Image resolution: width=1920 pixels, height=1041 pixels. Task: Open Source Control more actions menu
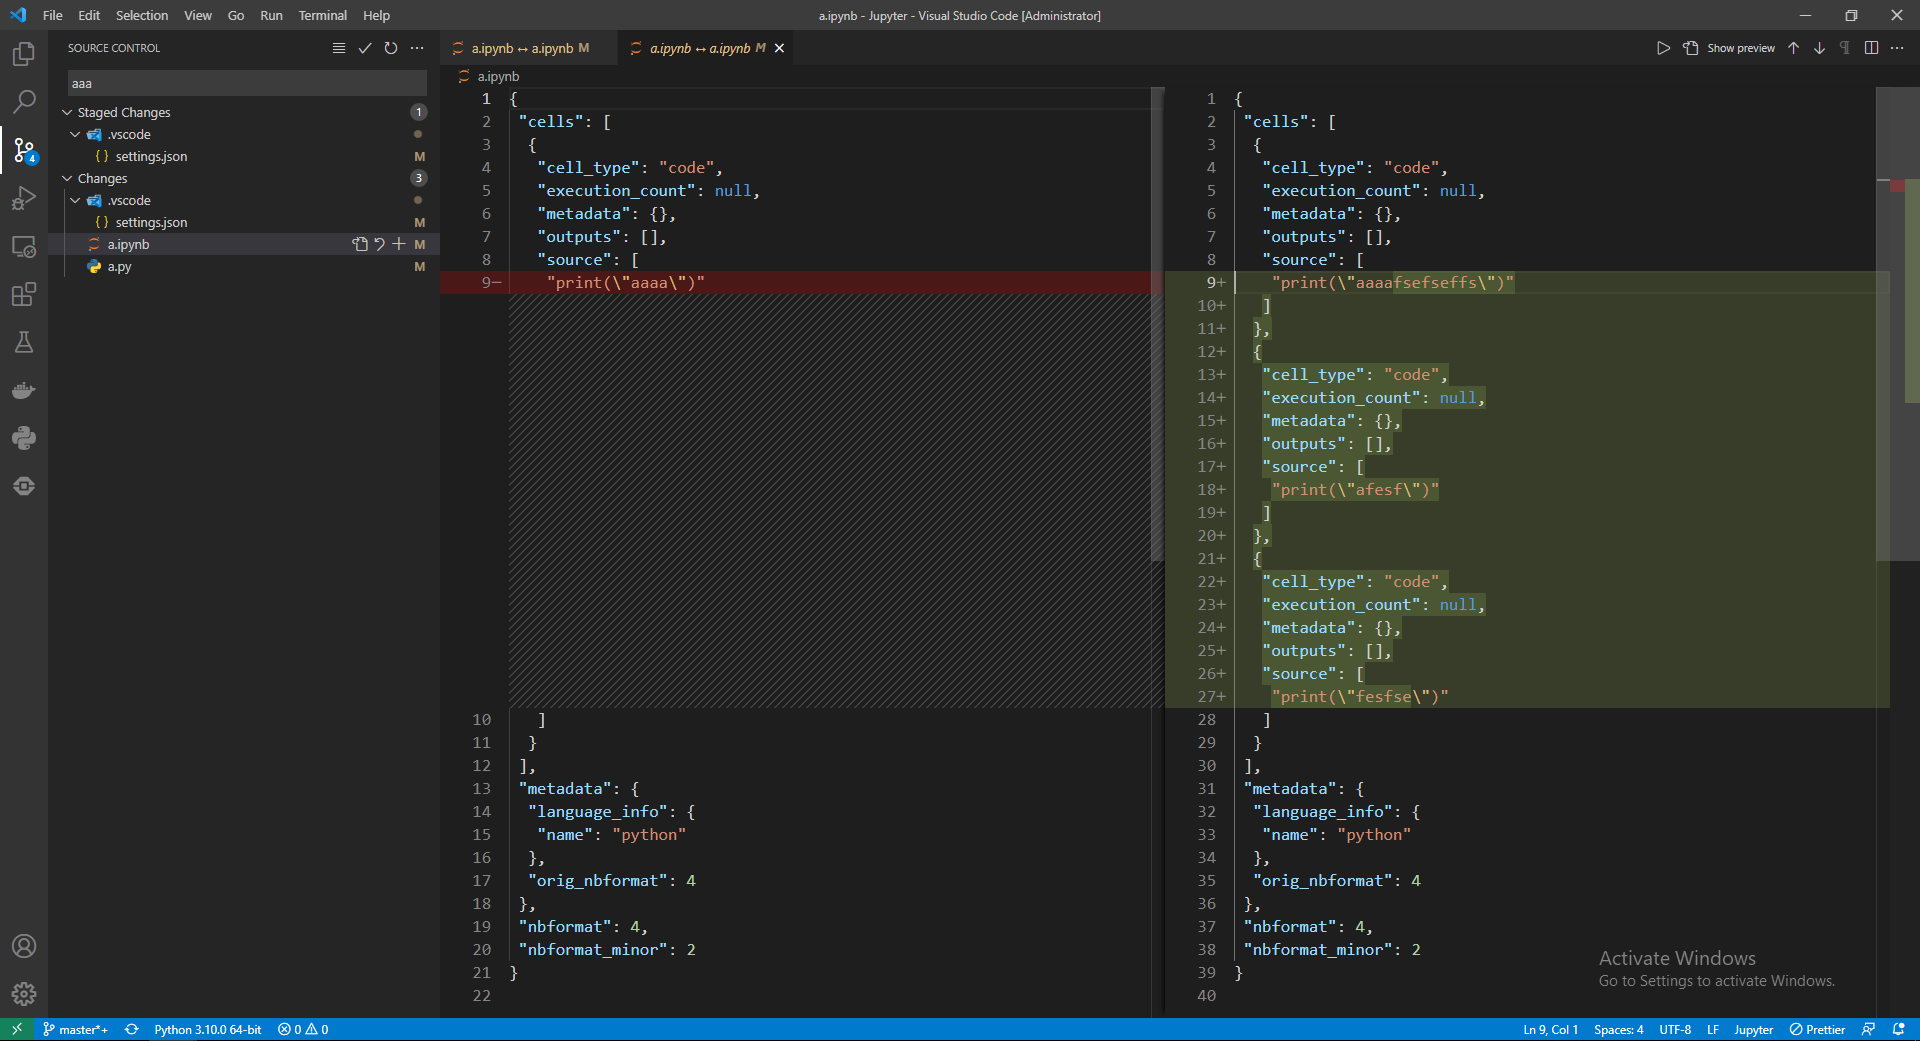[x=417, y=48]
